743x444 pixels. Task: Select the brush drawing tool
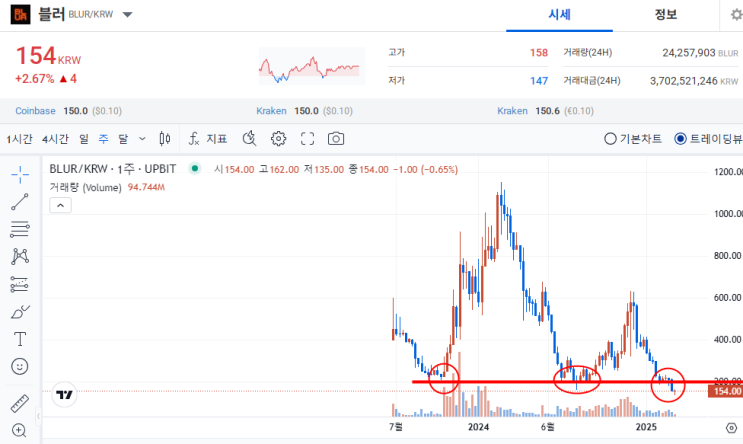(20, 312)
